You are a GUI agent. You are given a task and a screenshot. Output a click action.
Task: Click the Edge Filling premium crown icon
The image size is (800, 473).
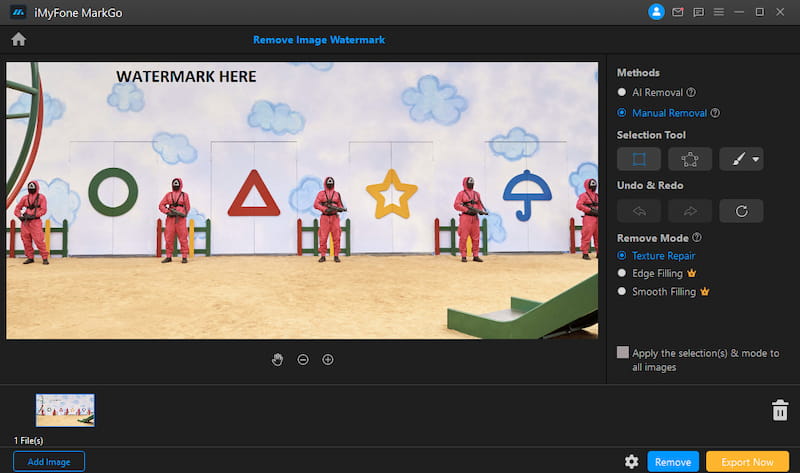tap(692, 273)
